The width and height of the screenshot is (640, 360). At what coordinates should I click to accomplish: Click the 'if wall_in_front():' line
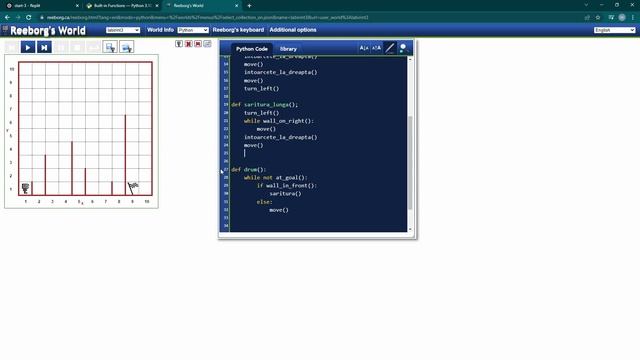coord(287,185)
